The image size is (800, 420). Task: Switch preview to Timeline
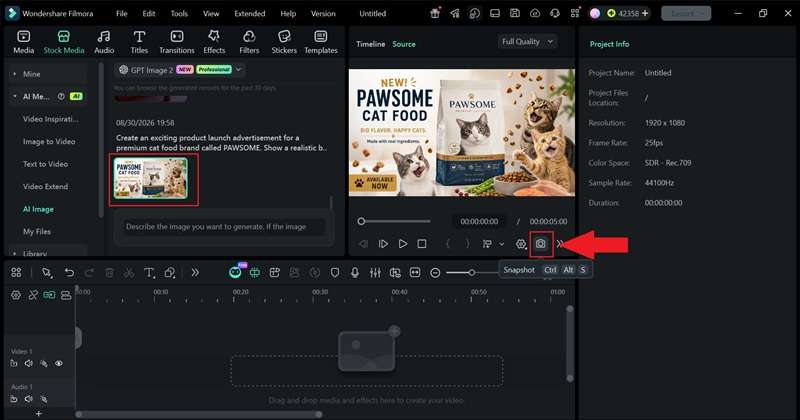[x=370, y=44]
